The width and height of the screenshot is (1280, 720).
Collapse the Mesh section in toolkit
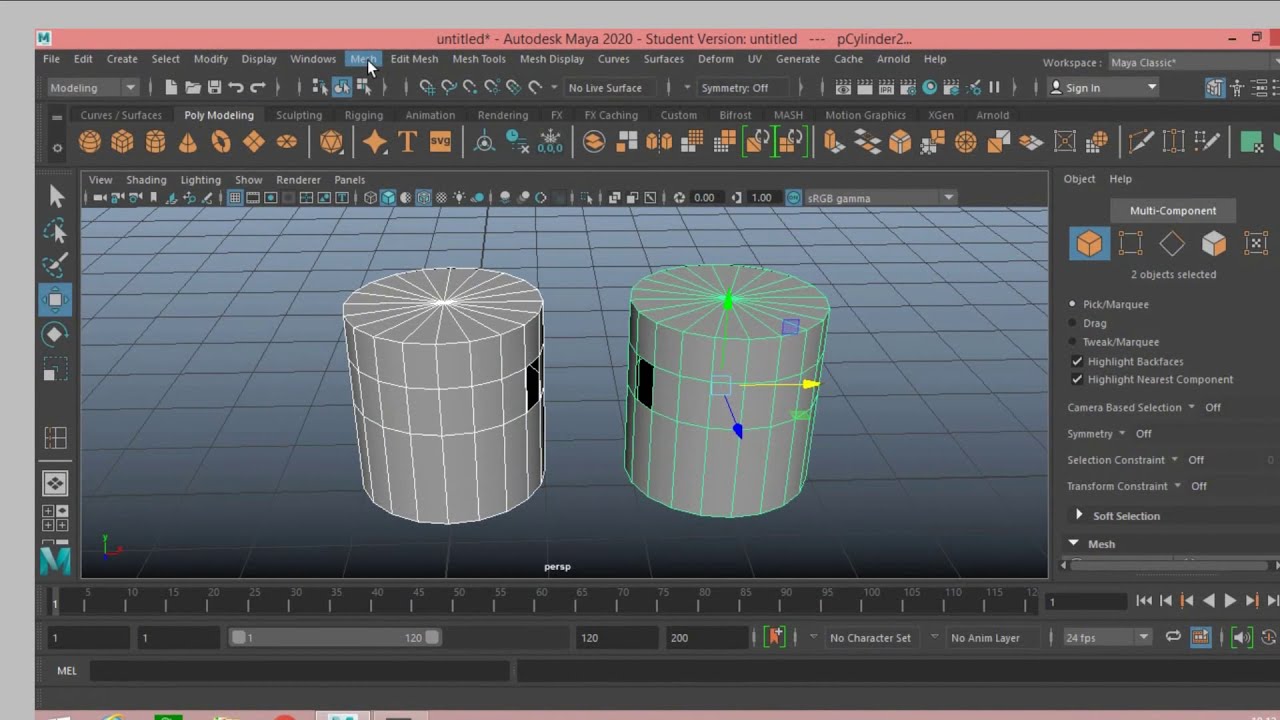click(x=1074, y=543)
